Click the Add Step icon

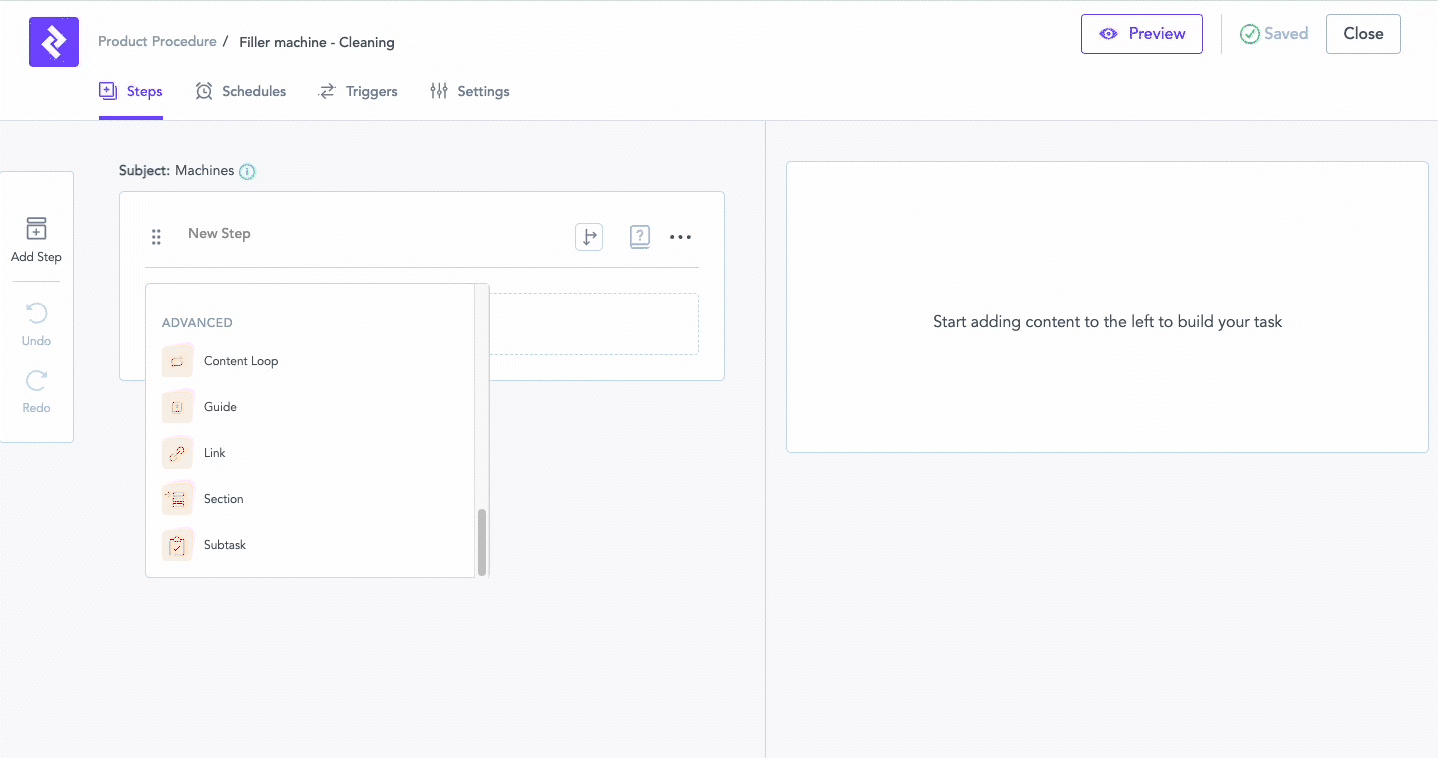(x=36, y=229)
